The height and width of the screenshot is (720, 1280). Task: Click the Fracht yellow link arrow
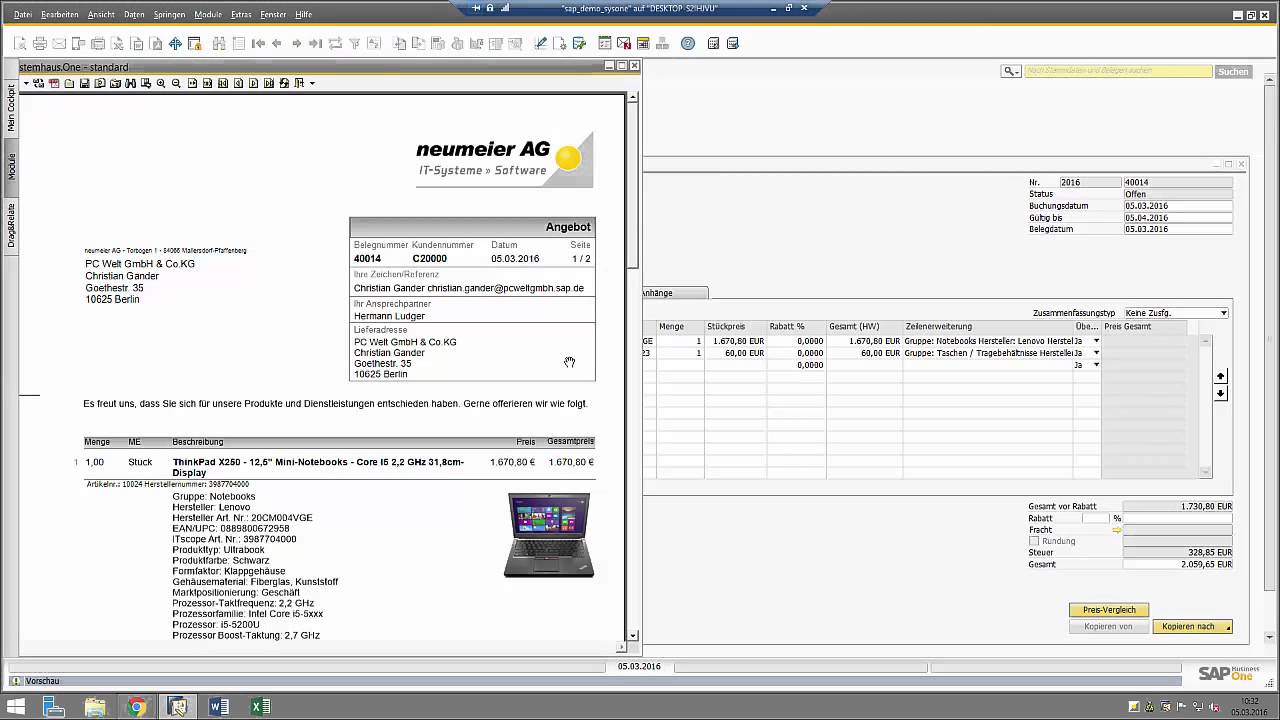pyautogui.click(x=1117, y=530)
